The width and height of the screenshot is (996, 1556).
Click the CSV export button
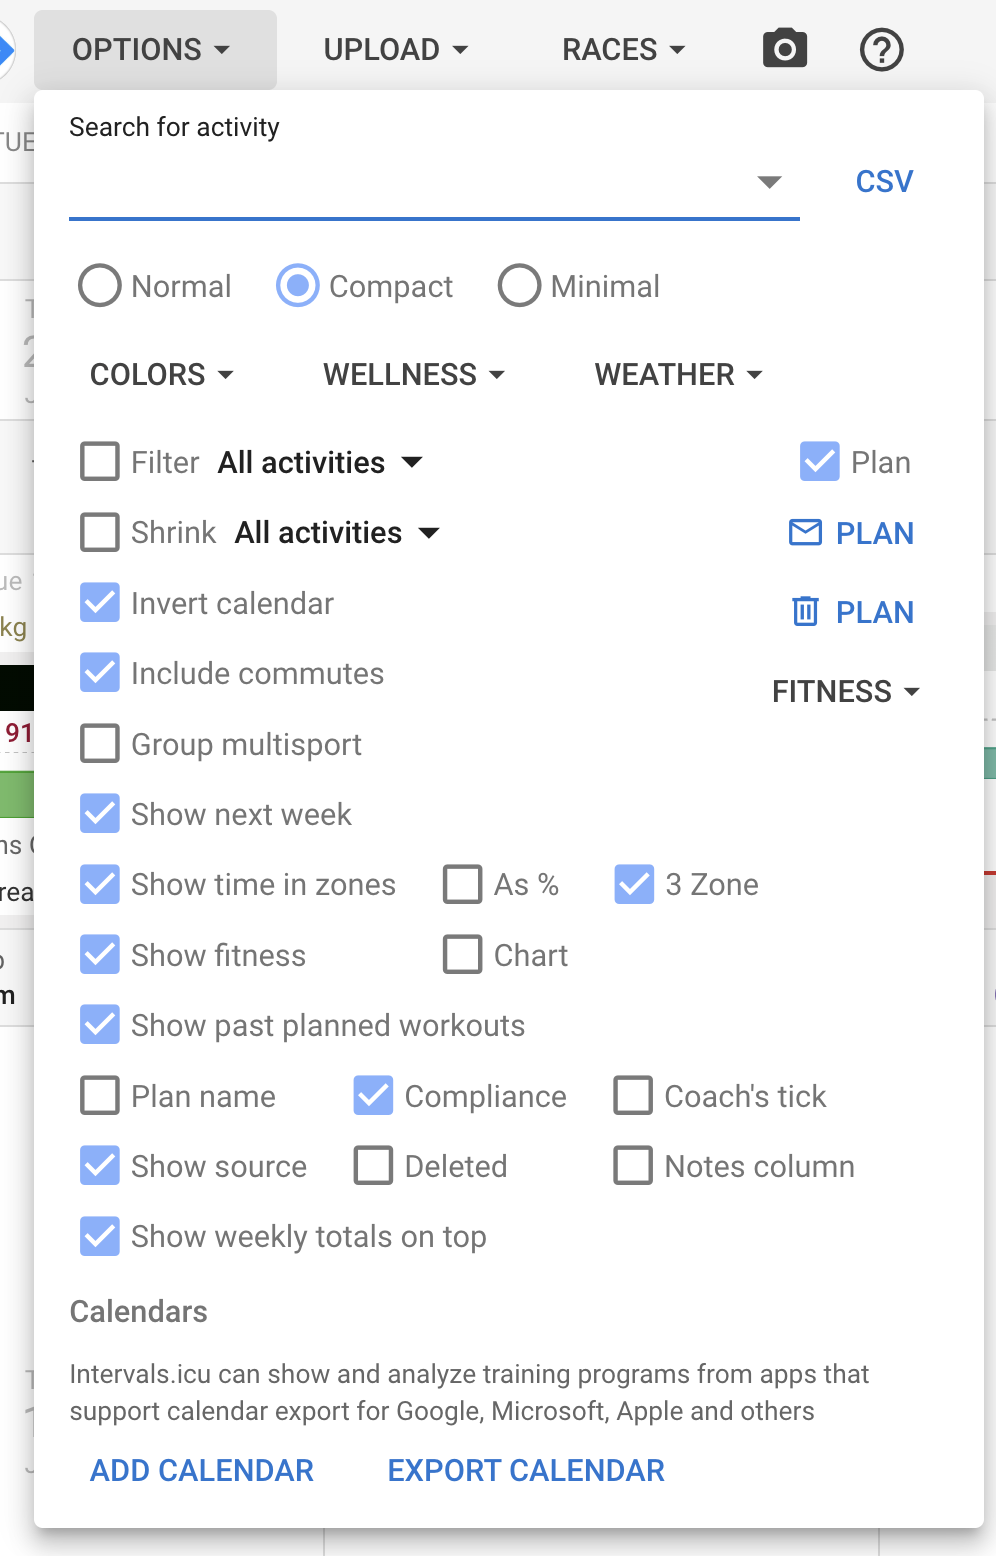point(884,181)
